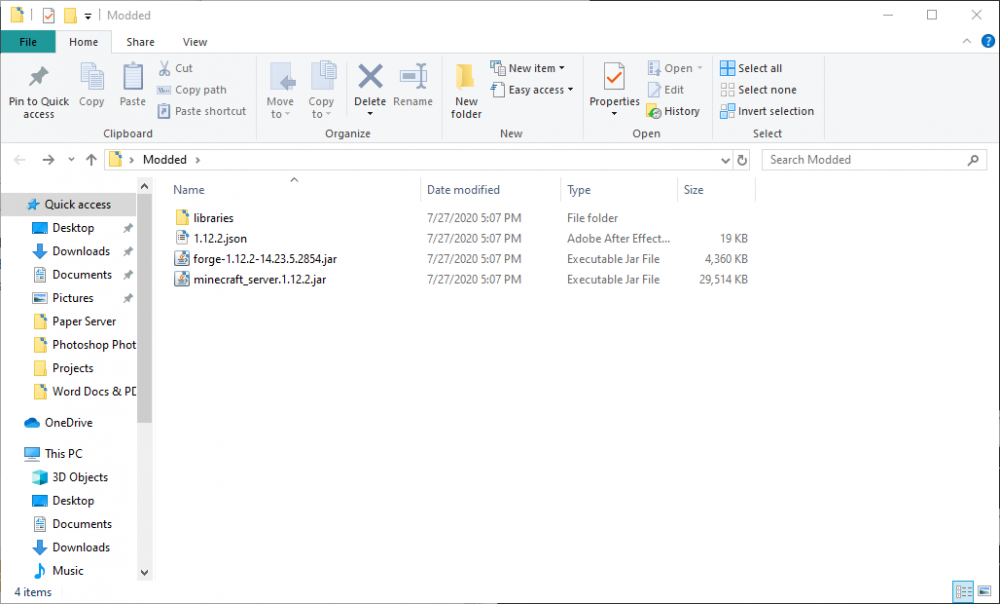Click Select all in the ribbon

coord(751,68)
